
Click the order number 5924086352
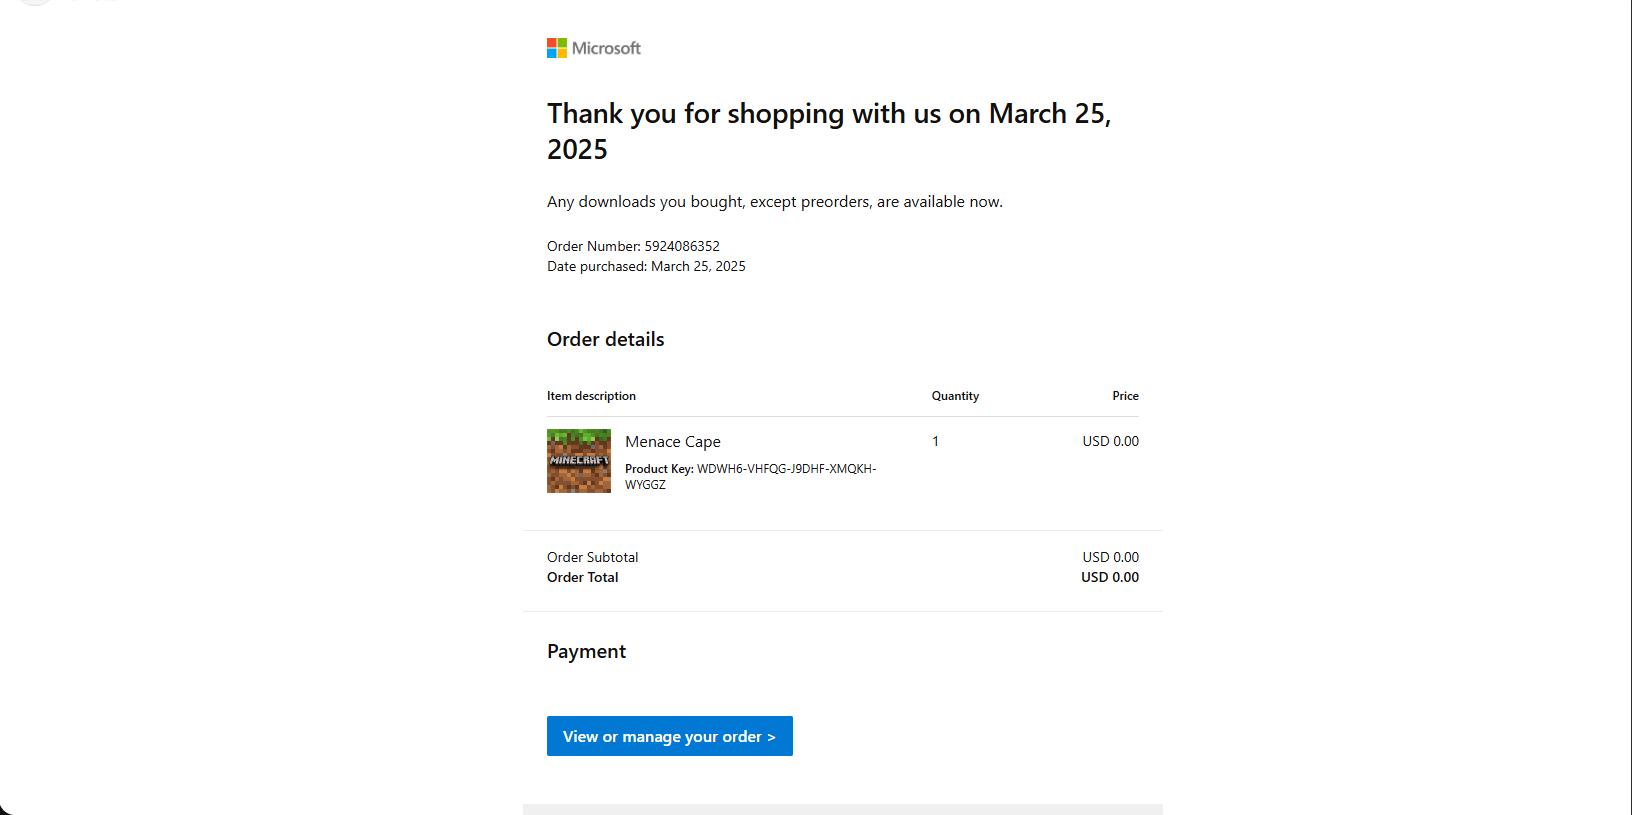682,246
